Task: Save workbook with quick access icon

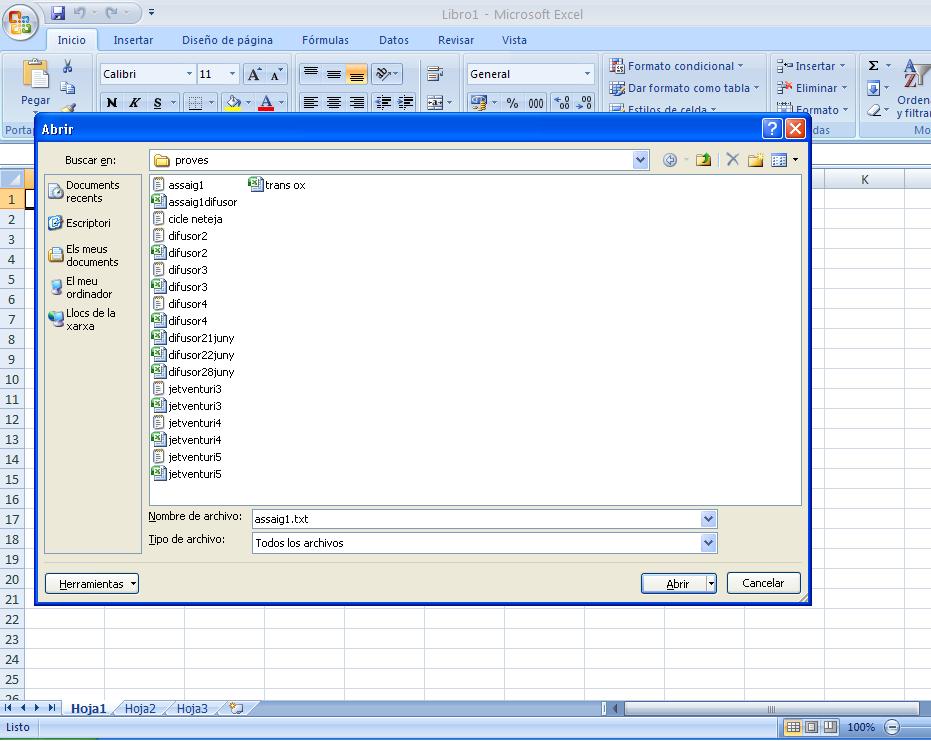Action: click(58, 13)
